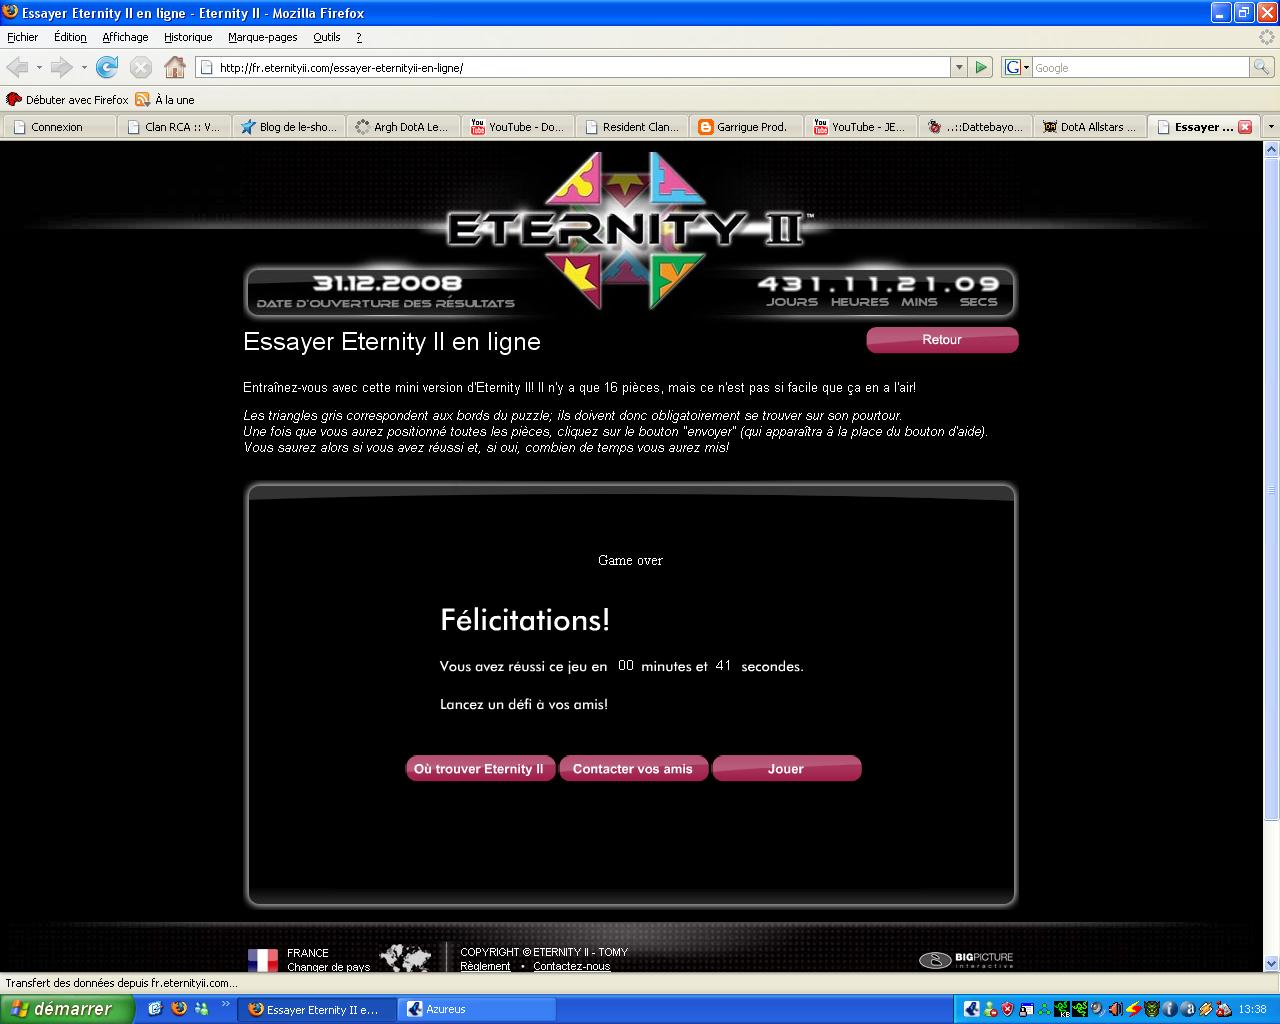Click the Jouer button
This screenshot has width=1280, height=1024.
click(786, 768)
